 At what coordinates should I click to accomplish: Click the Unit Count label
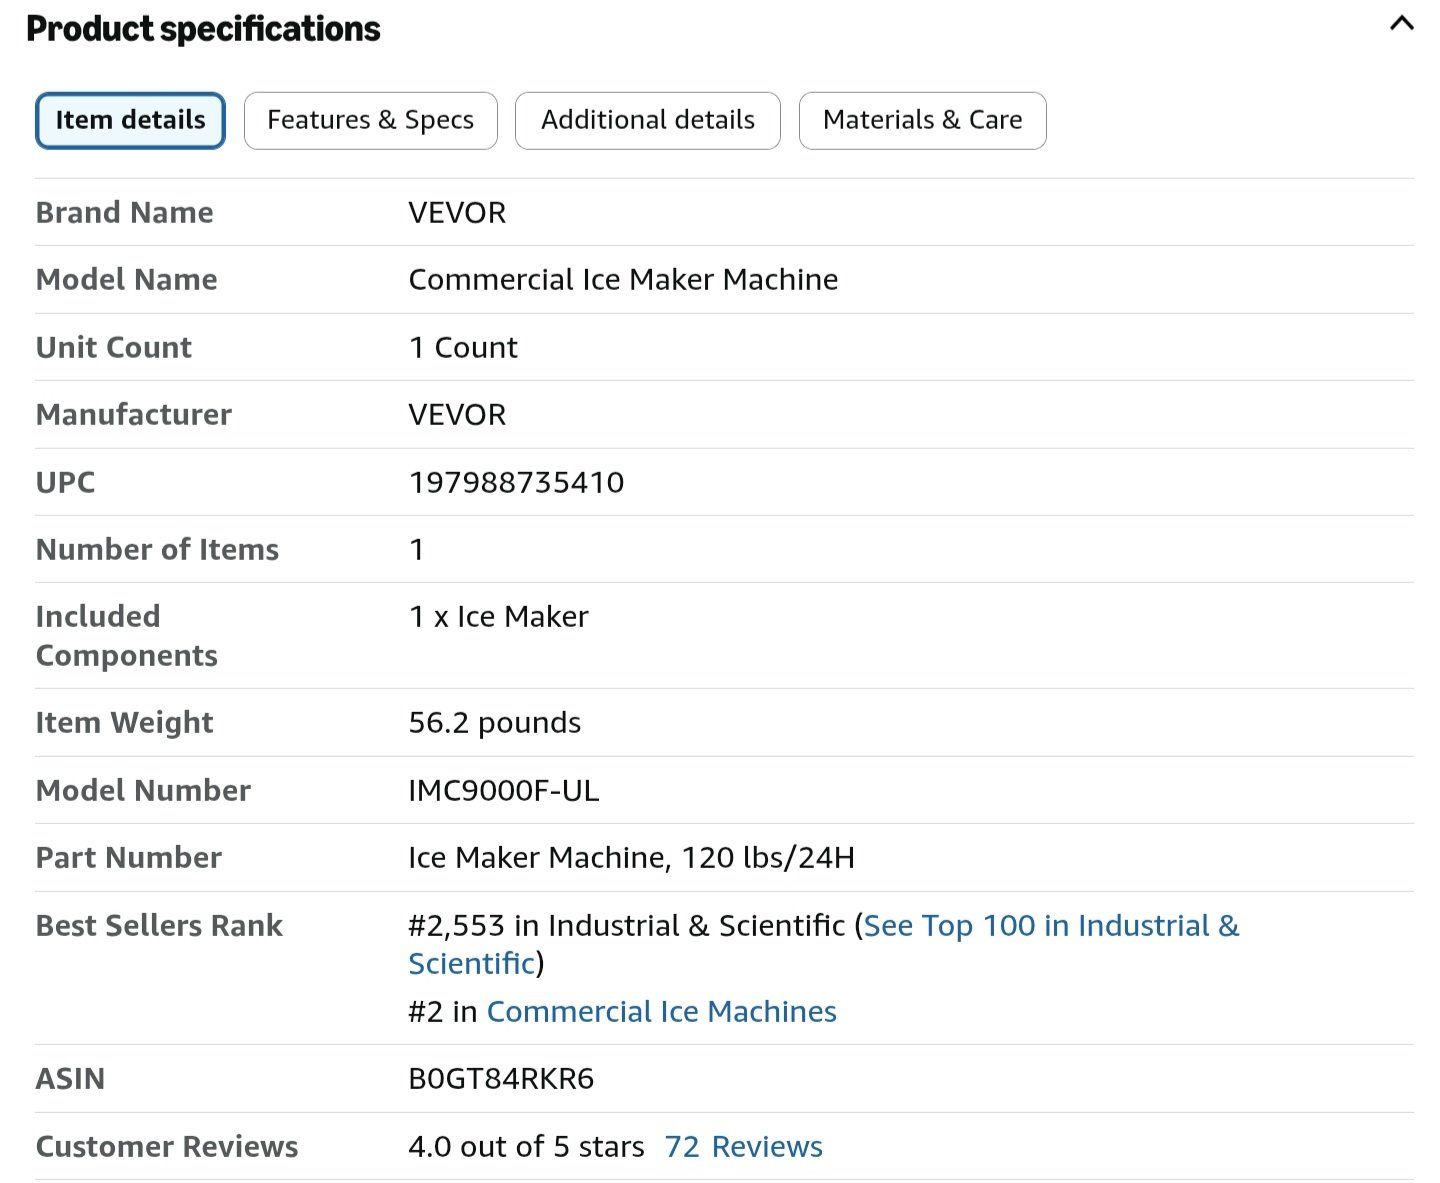(113, 347)
